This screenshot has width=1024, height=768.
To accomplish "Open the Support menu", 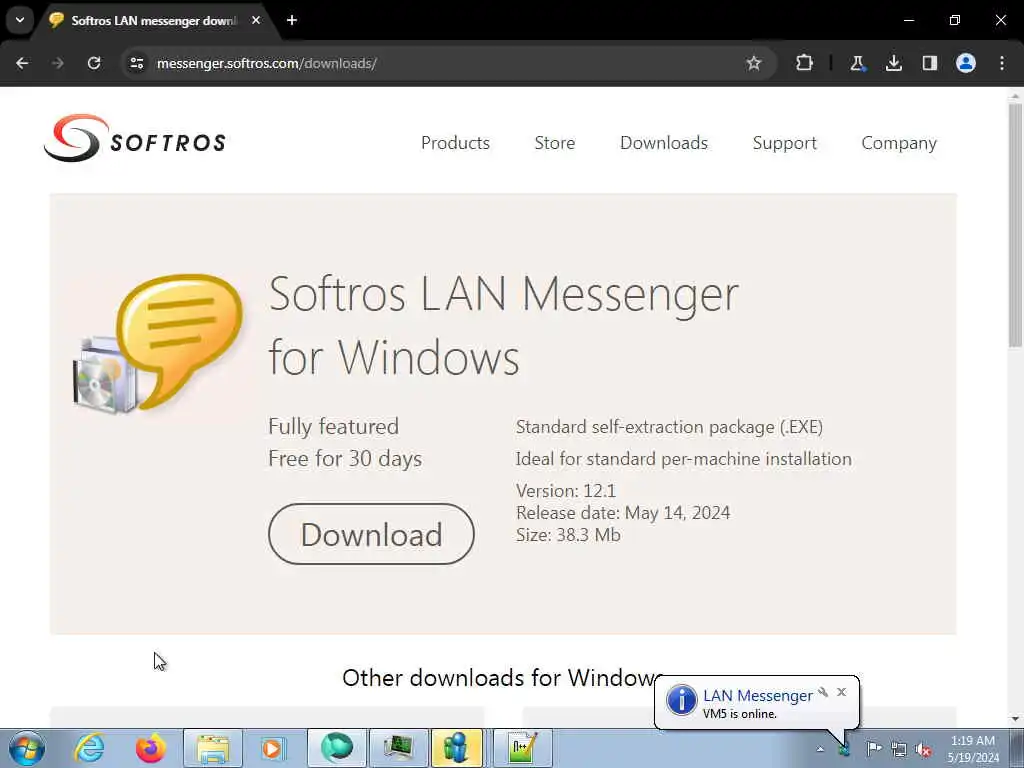I will coord(784,142).
